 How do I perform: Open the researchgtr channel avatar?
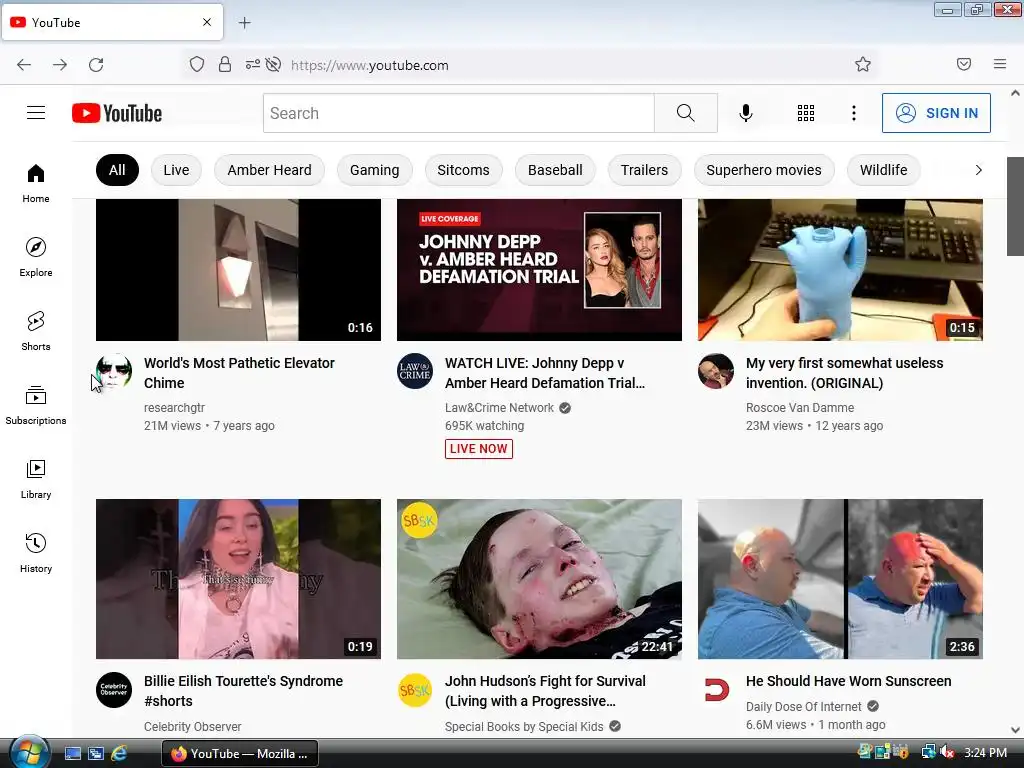click(x=114, y=371)
